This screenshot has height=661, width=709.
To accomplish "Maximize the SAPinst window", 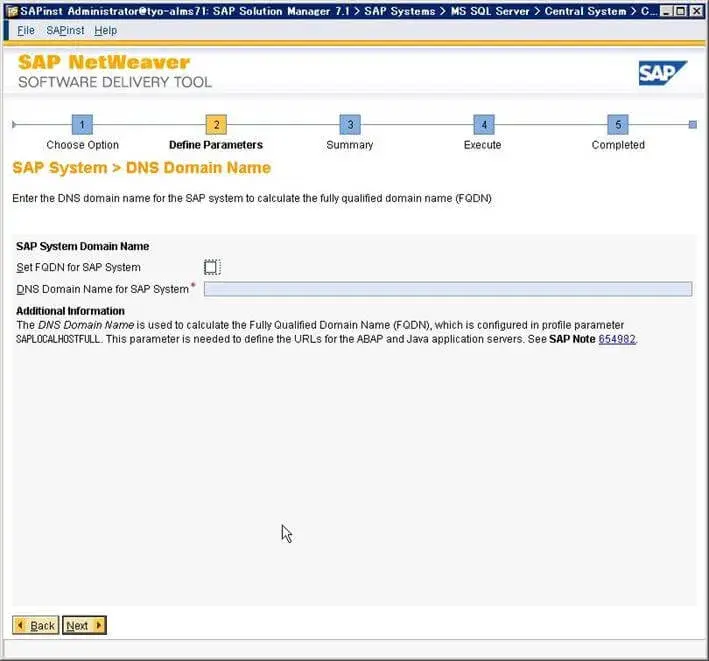I will (680, 11).
